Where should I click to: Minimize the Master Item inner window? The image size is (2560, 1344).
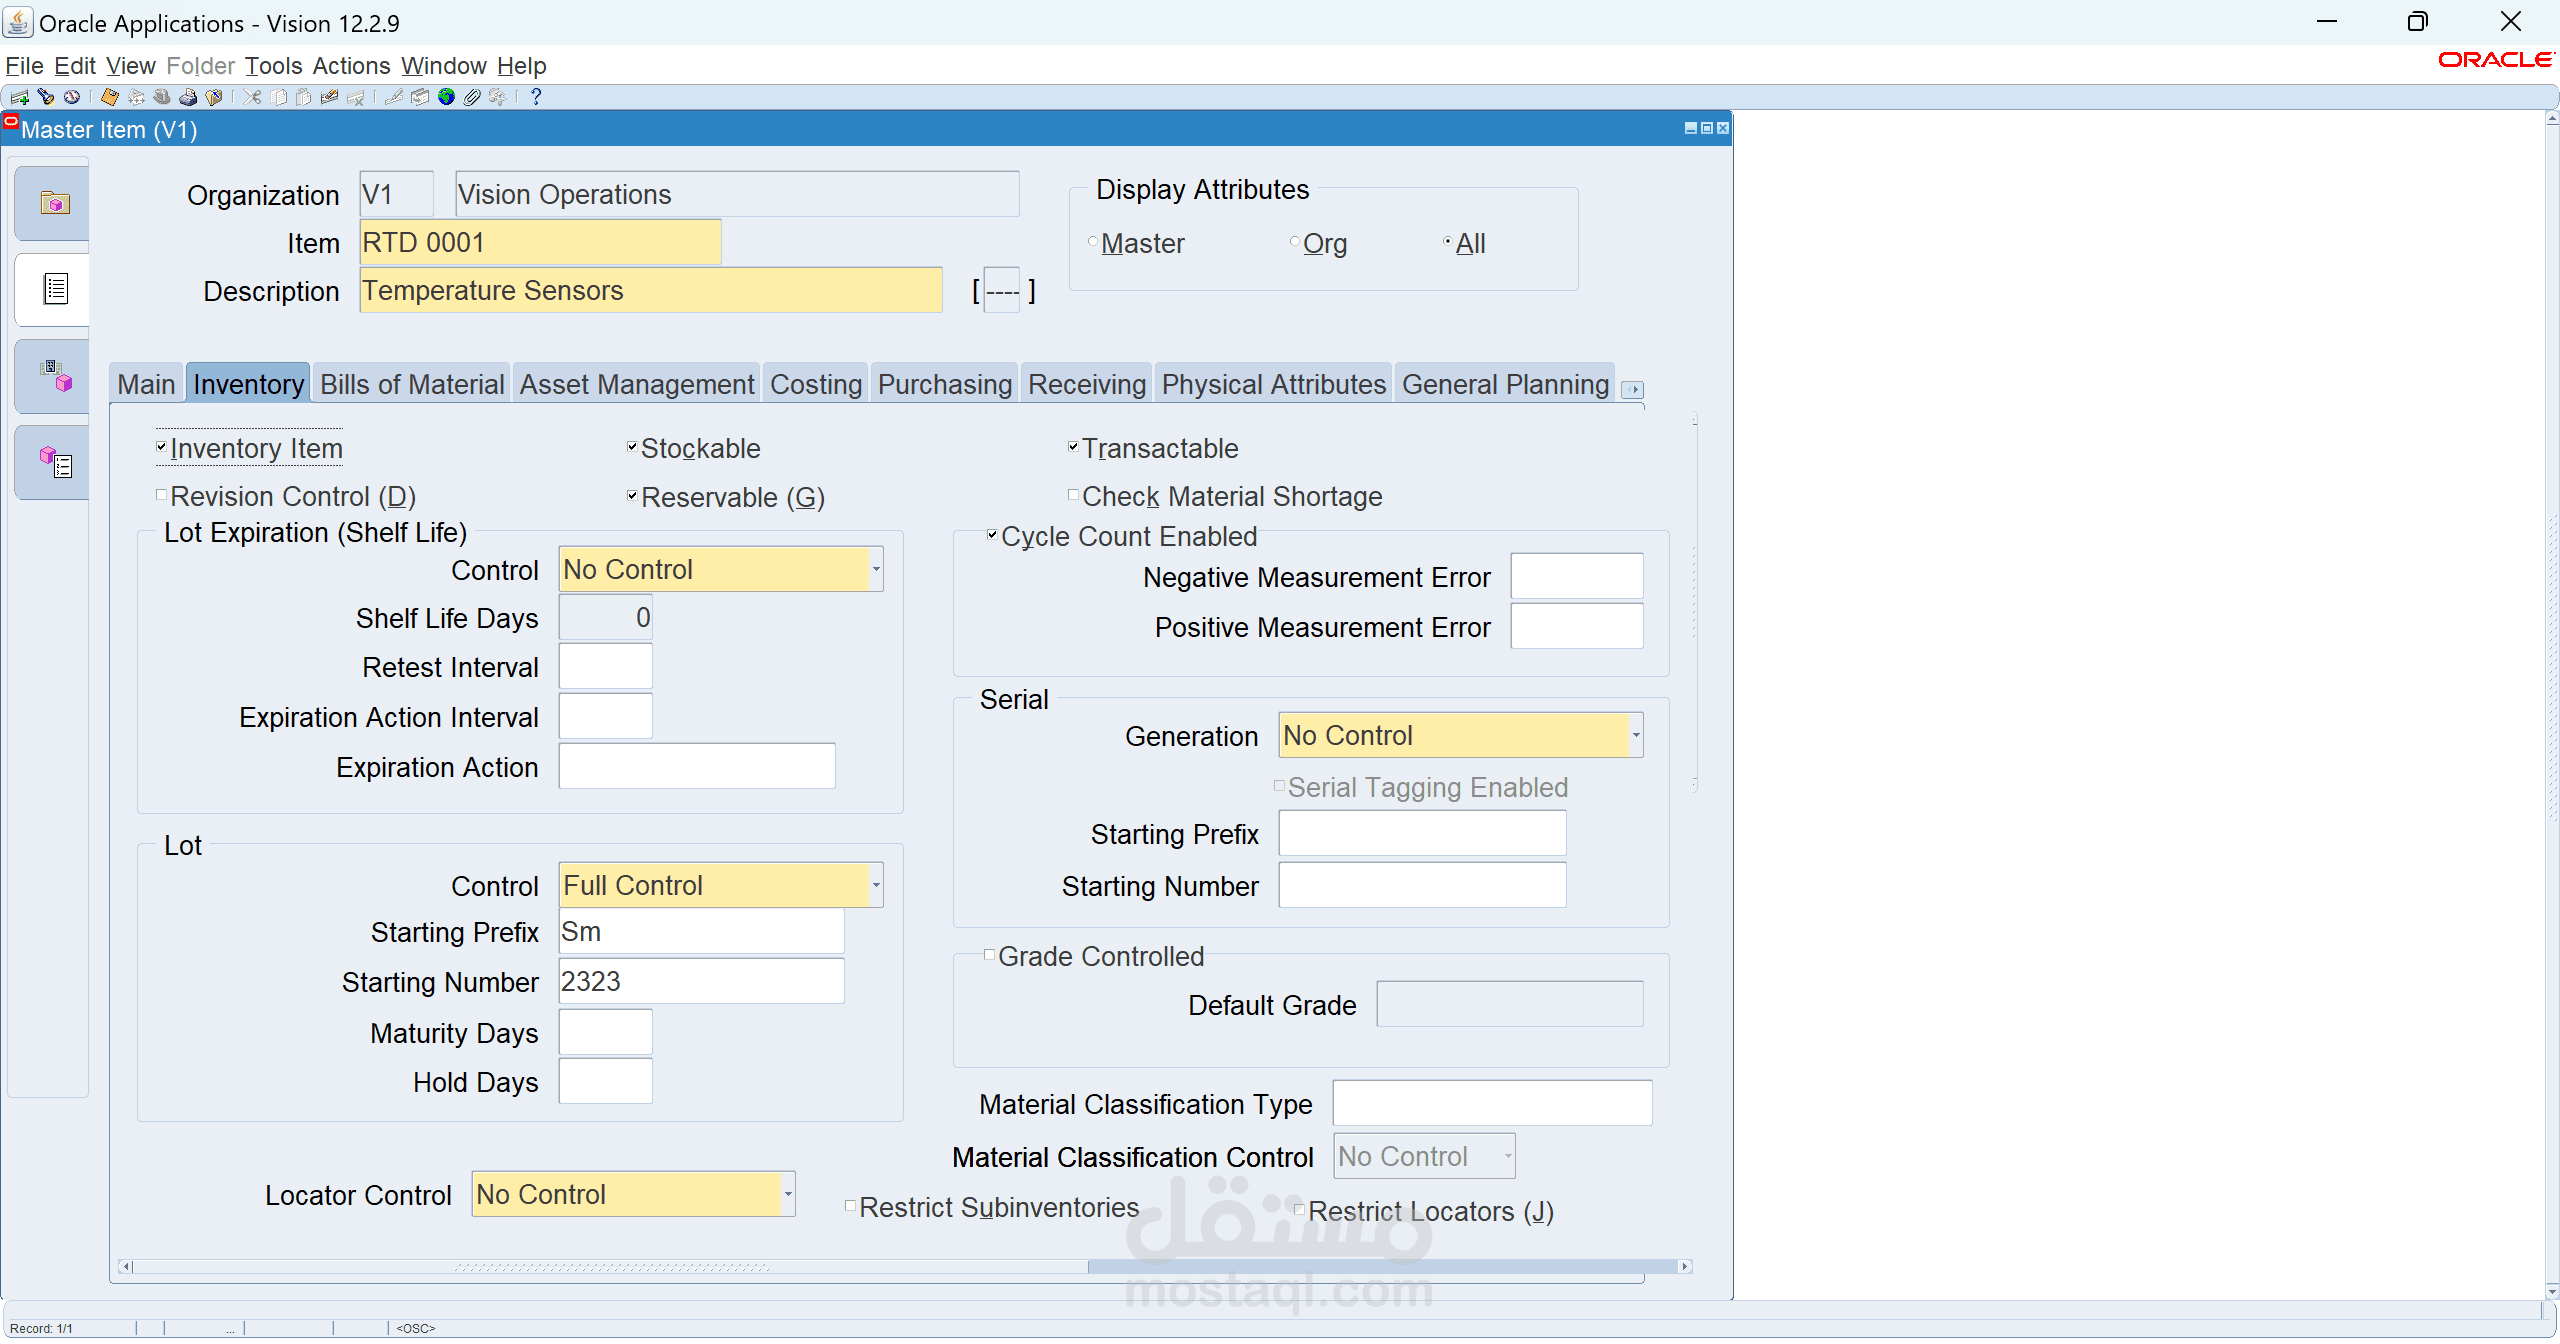(x=1691, y=128)
